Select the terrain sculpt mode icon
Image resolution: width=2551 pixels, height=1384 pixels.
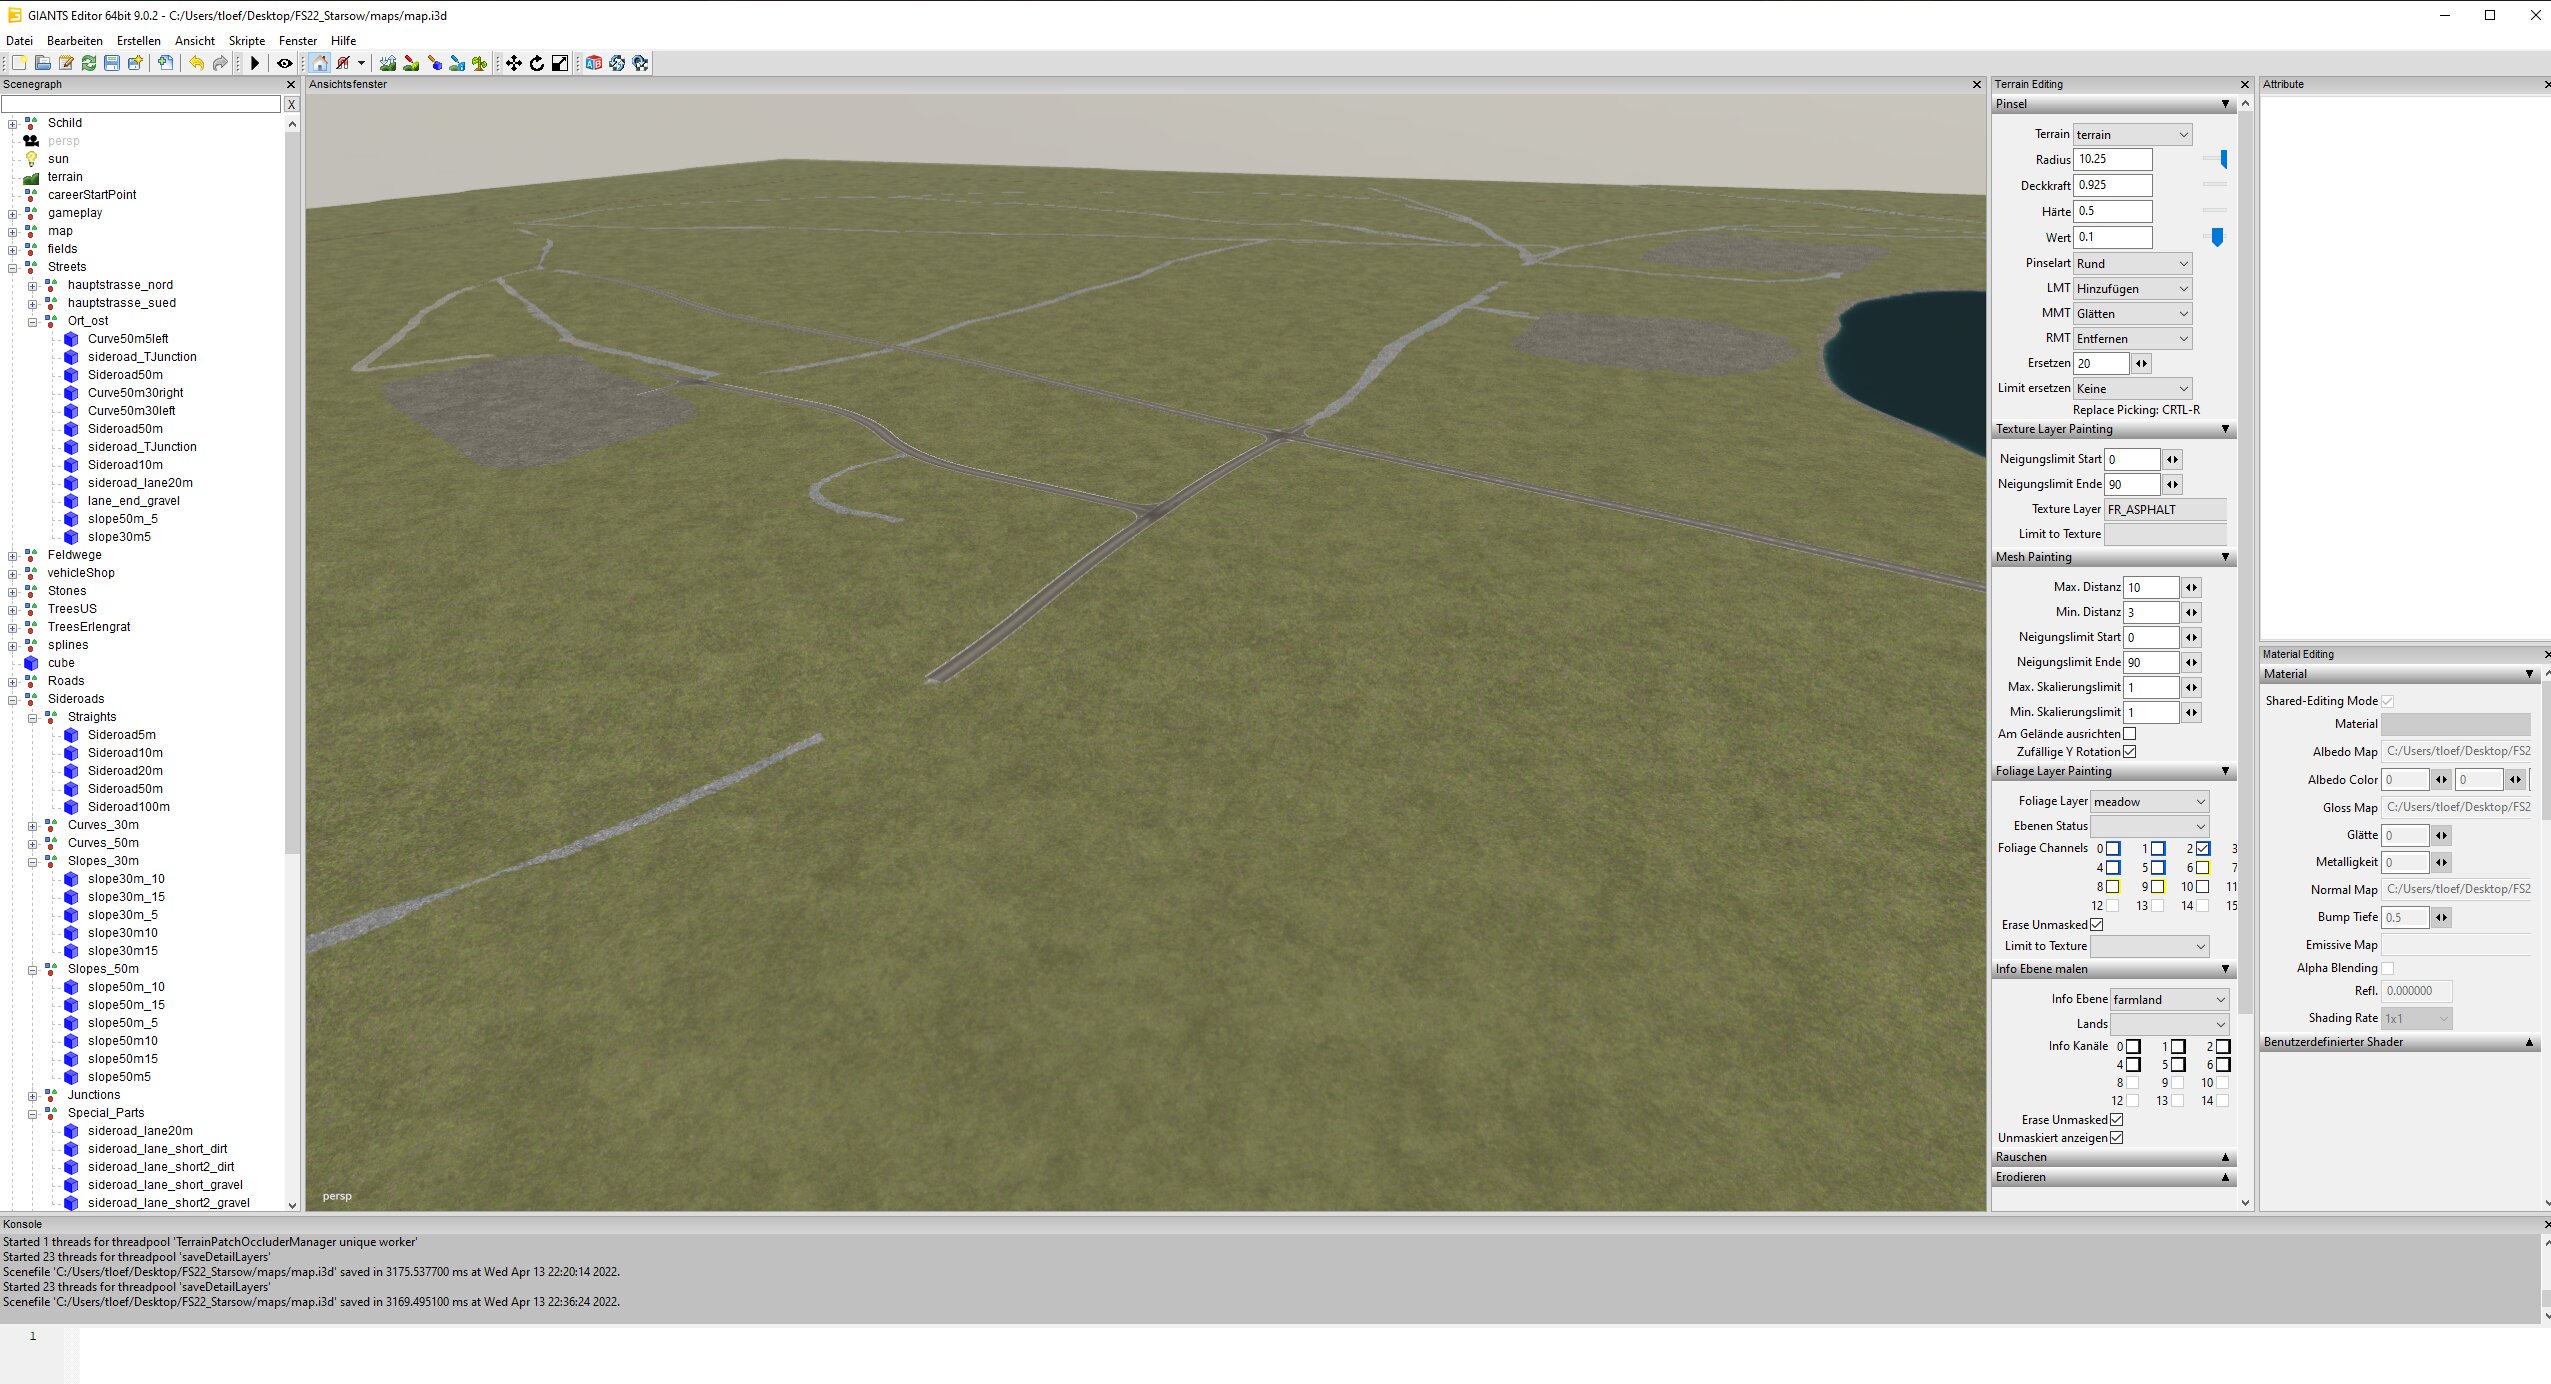[388, 63]
